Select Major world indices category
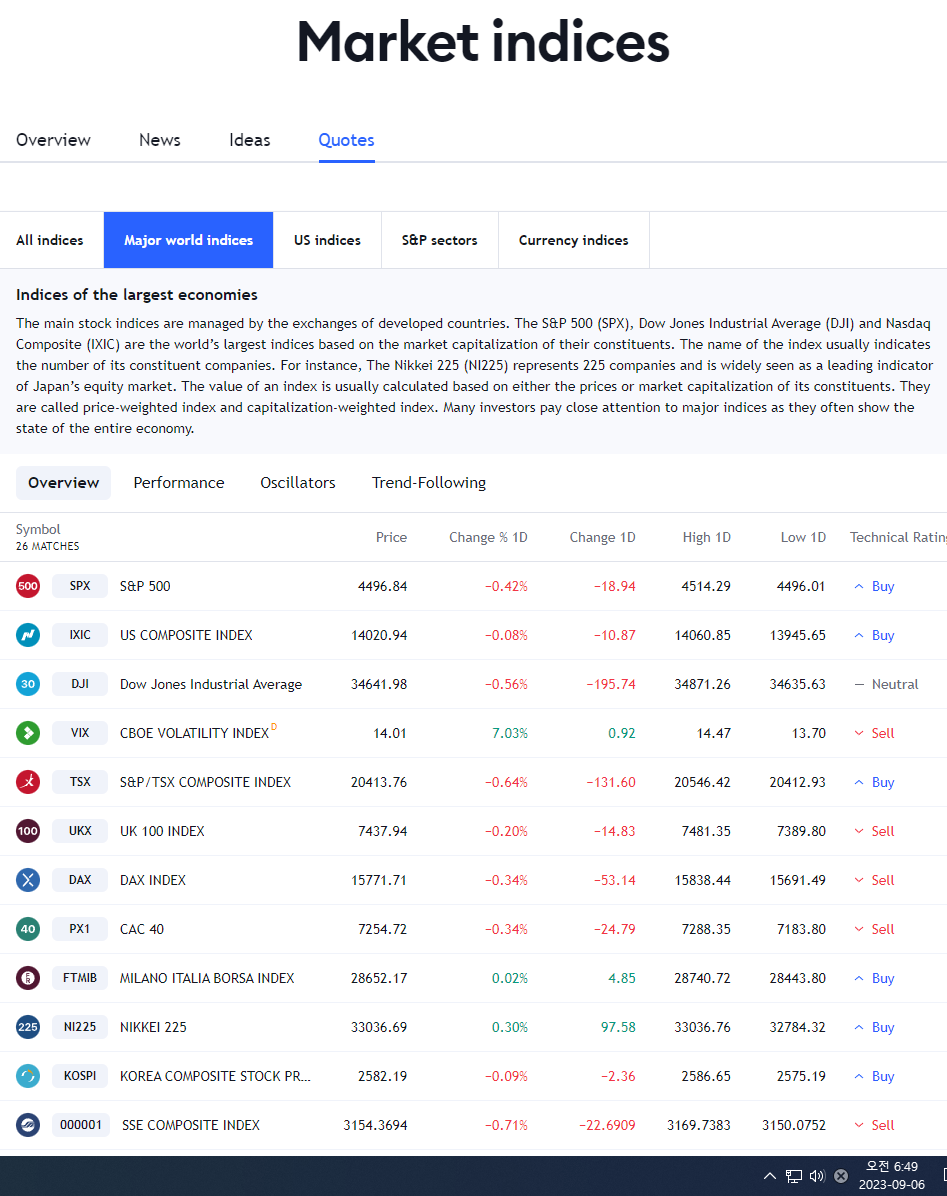947x1196 pixels. 188,240
